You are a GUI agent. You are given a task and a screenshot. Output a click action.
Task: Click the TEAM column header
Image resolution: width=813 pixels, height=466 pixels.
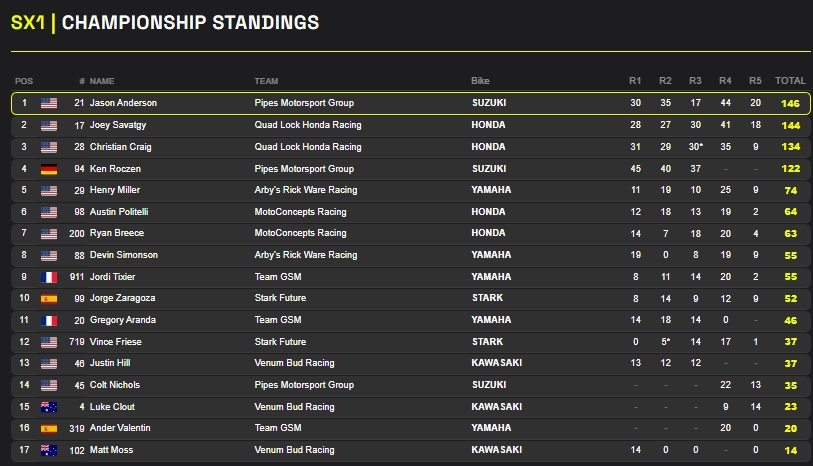(x=266, y=80)
